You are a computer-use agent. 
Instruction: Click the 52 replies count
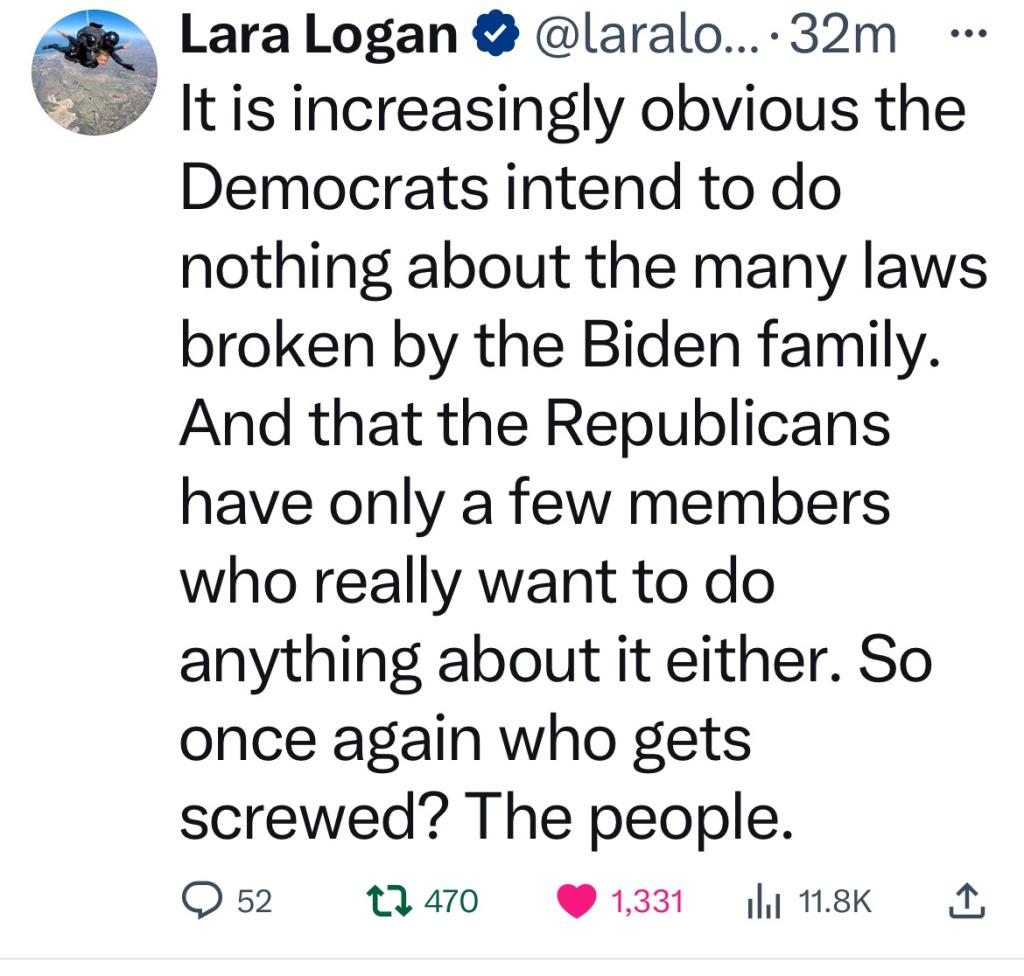coord(256,902)
